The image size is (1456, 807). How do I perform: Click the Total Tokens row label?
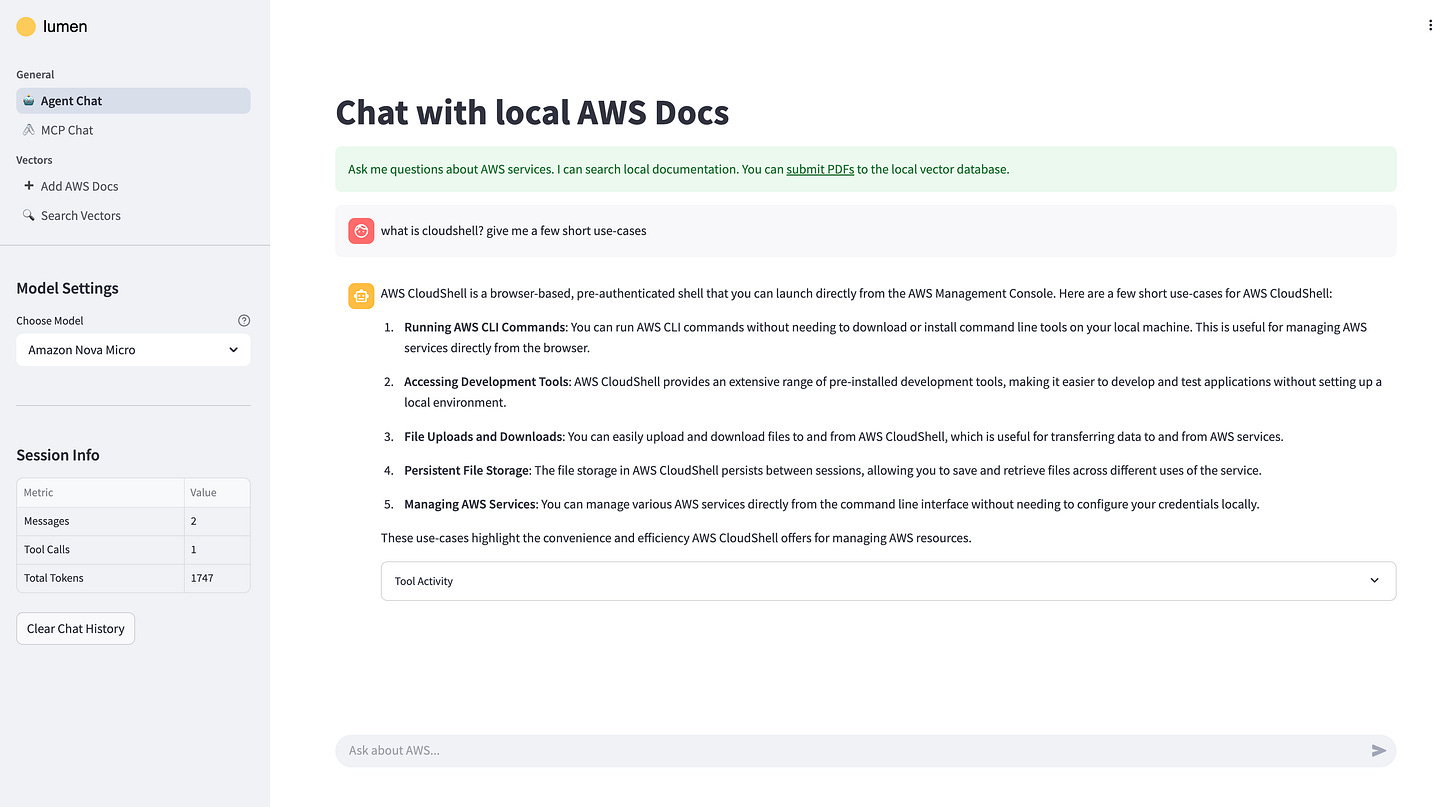click(x=54, y=578)
